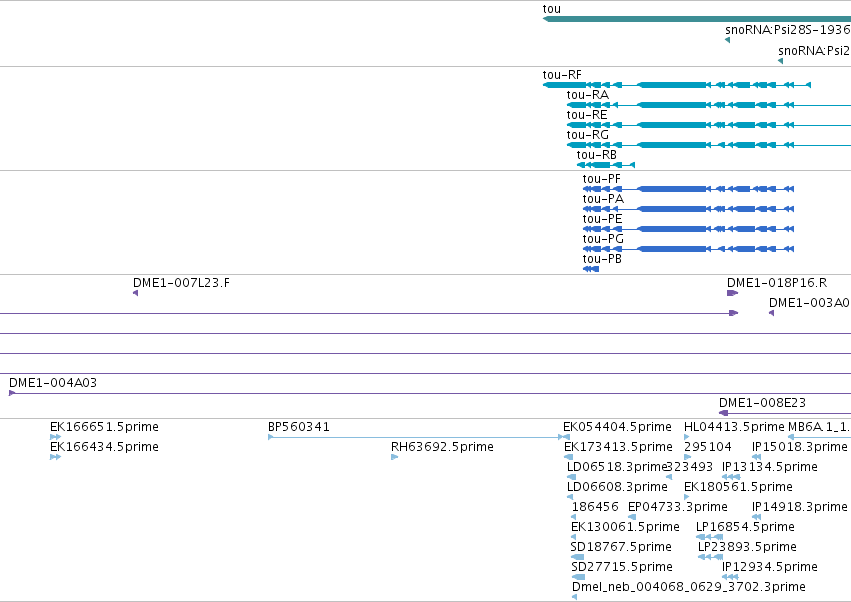Open the DME1-008E23 clone label
The image size is (851, 602).
762,403
